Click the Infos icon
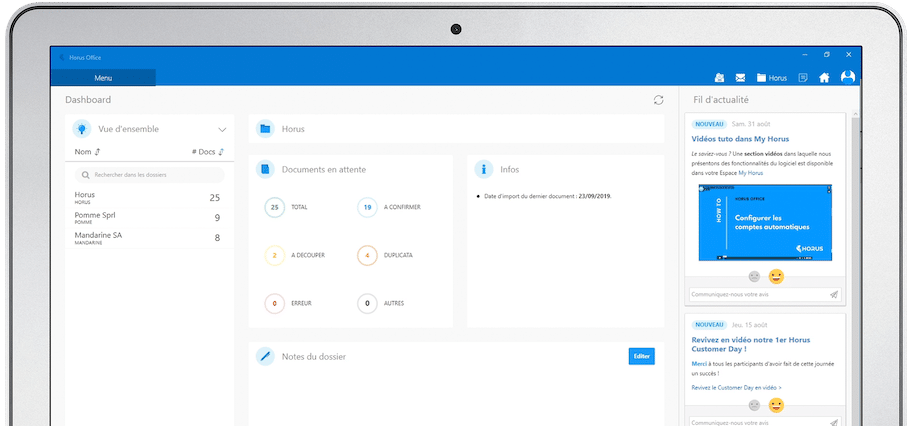Screen dimensions: 907x426 pos(484,169)
